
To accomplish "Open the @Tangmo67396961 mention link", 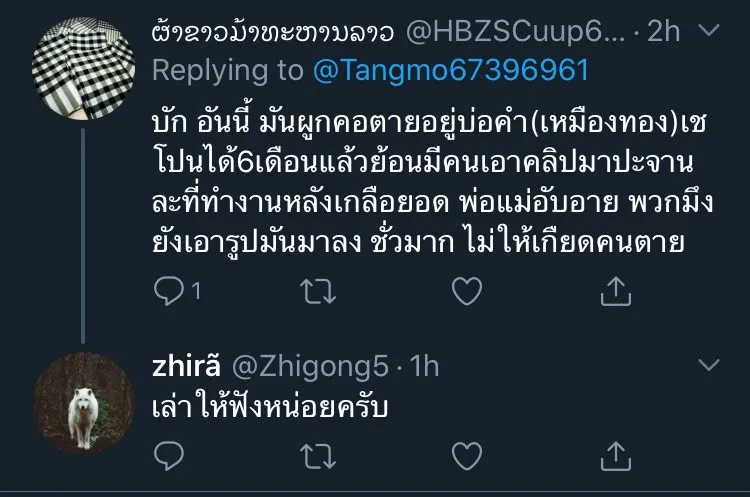I will click(x=451, y=70).
